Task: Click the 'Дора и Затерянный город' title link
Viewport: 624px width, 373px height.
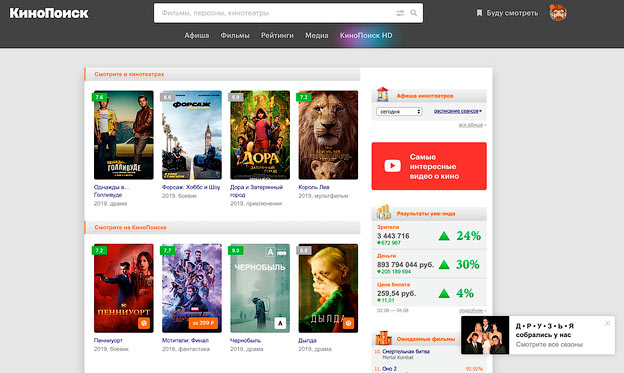Action: [256, 191]
